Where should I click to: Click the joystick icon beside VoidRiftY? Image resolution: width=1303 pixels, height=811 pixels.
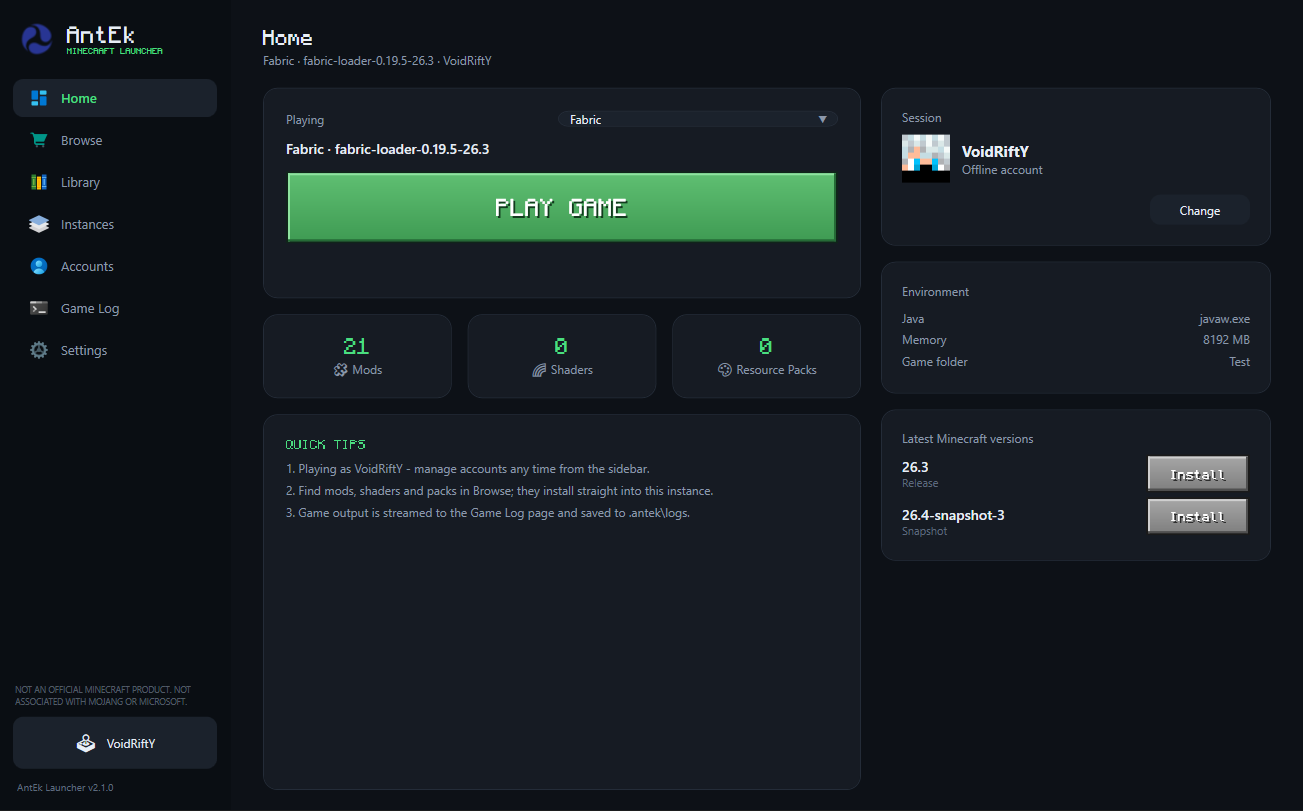tap(86, 744)
